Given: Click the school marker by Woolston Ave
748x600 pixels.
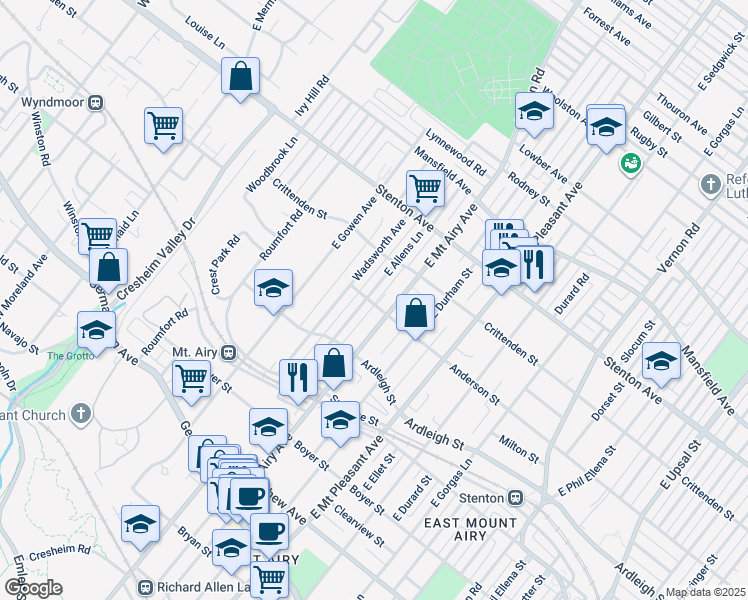Looking at the screenshot, I should (x=534, y=111).
